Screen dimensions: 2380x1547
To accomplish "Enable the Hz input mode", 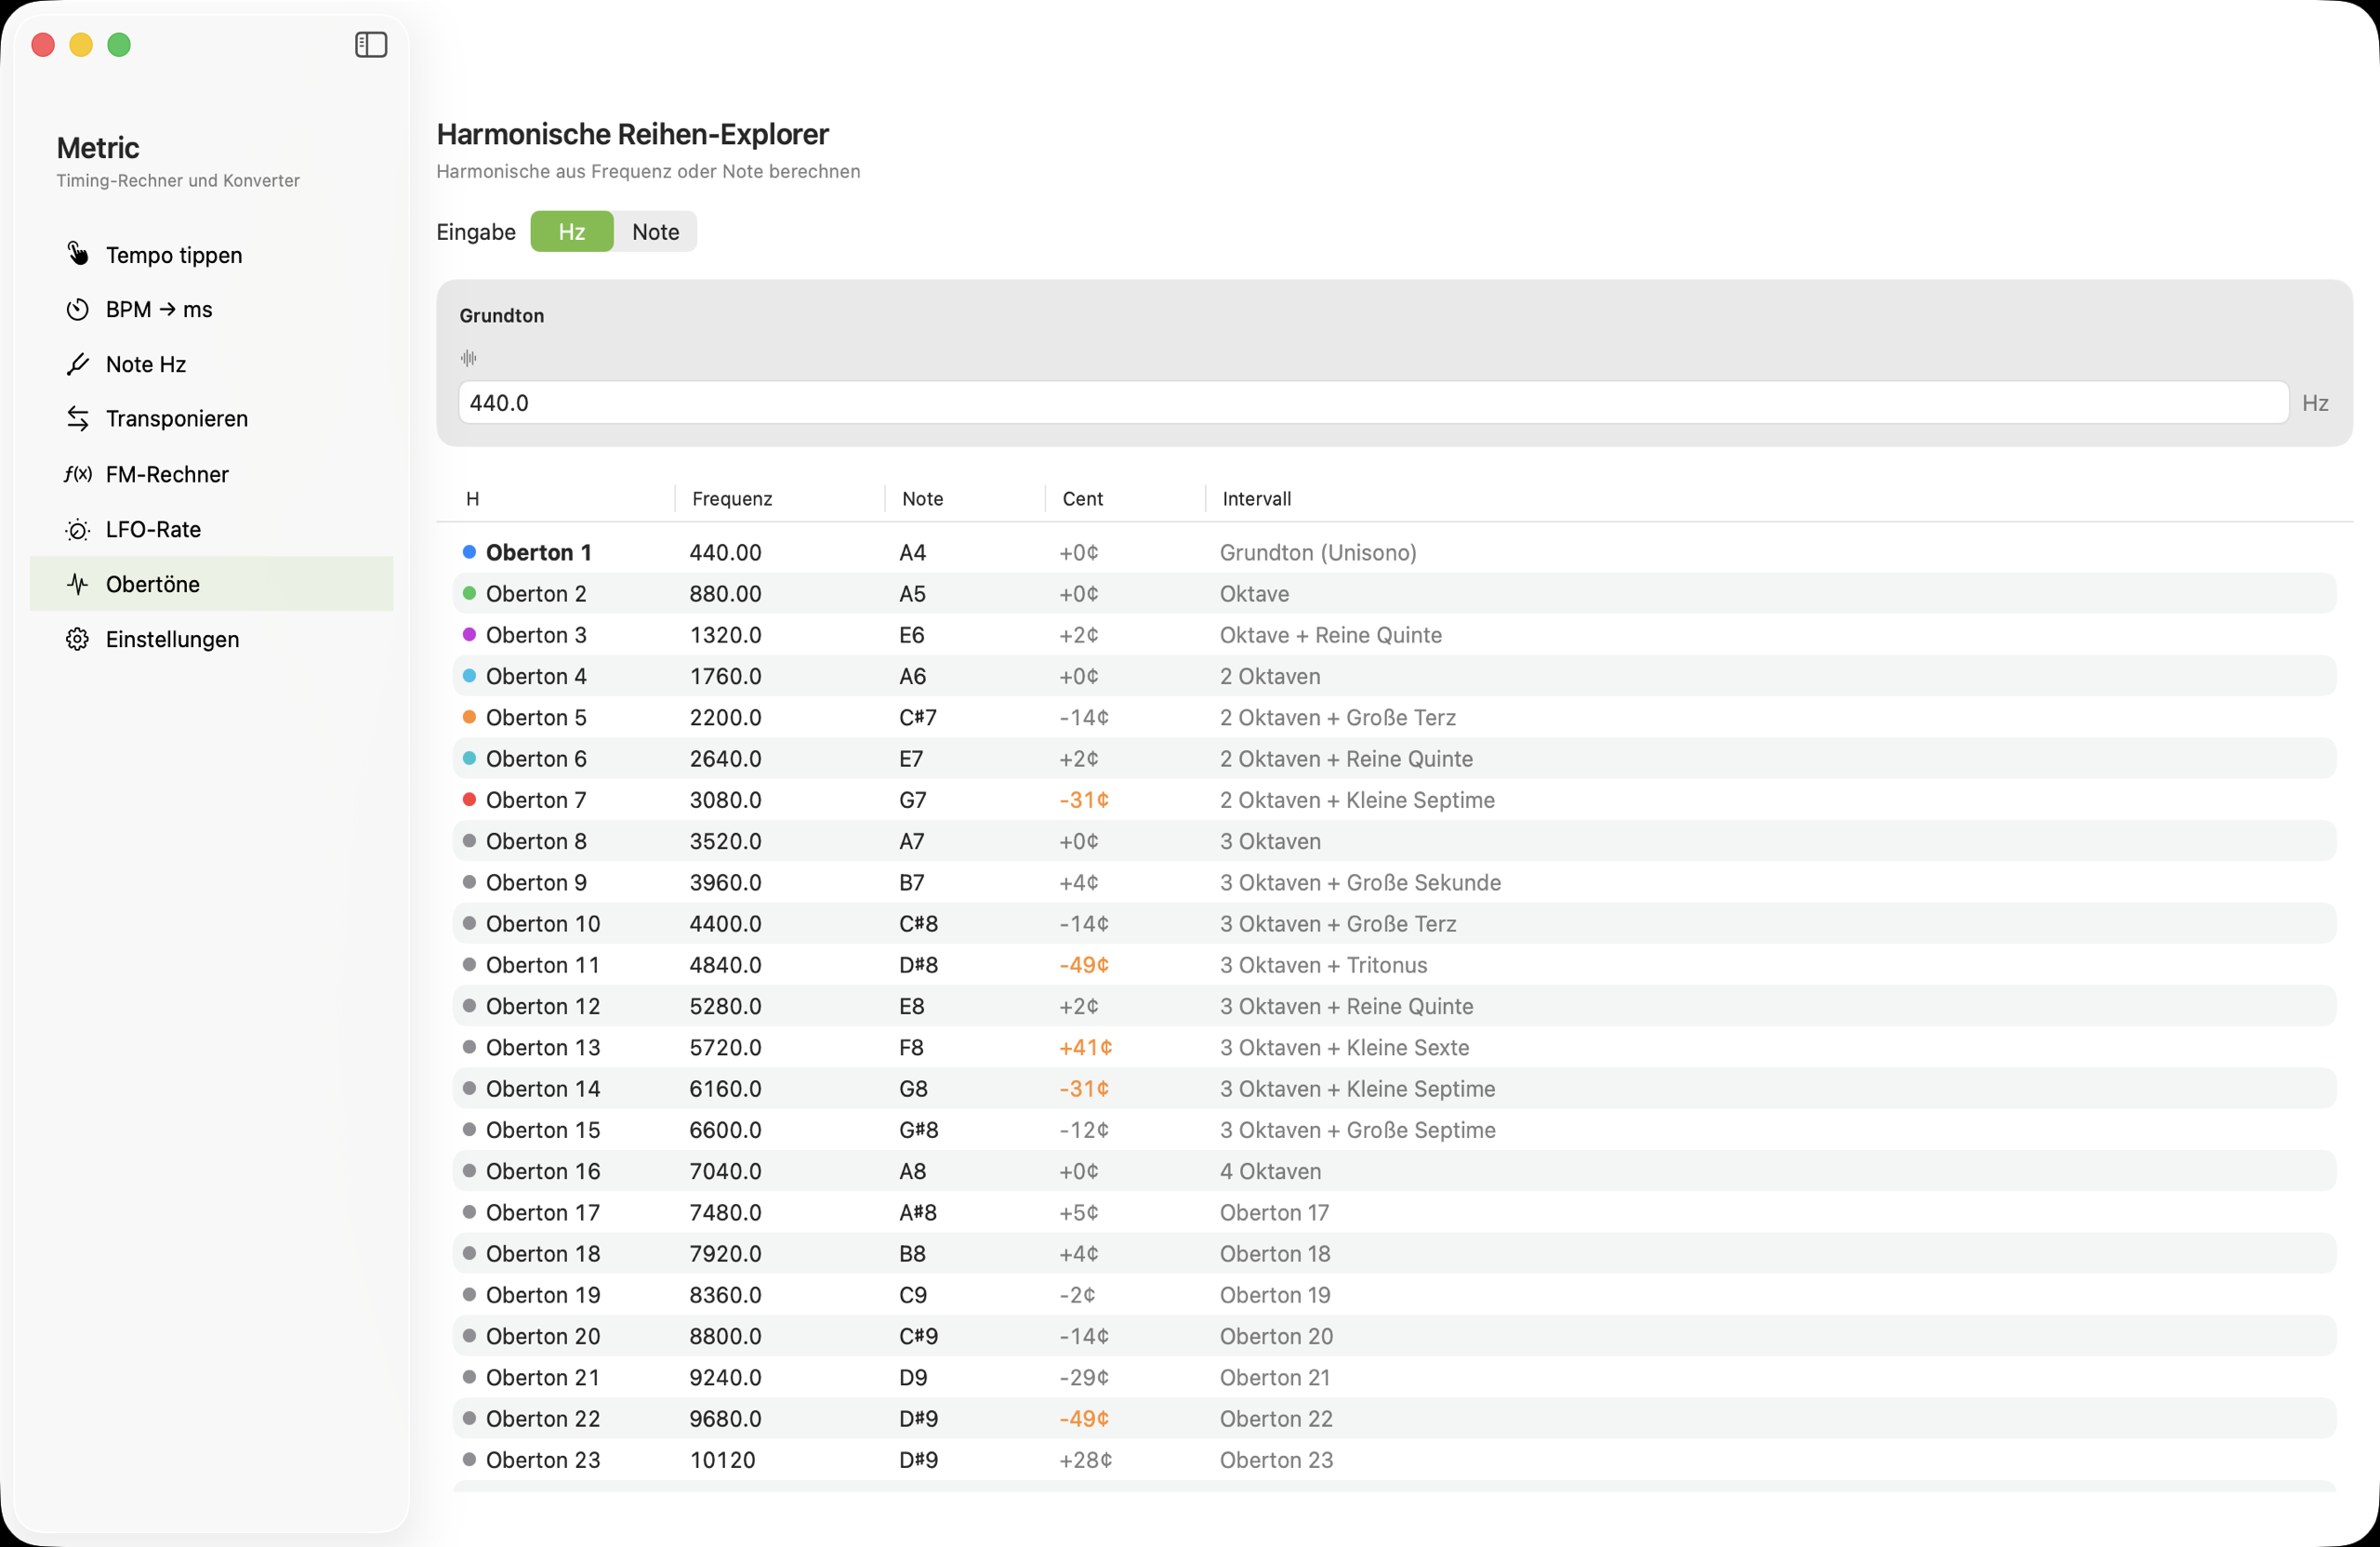I will click(571, 231).
